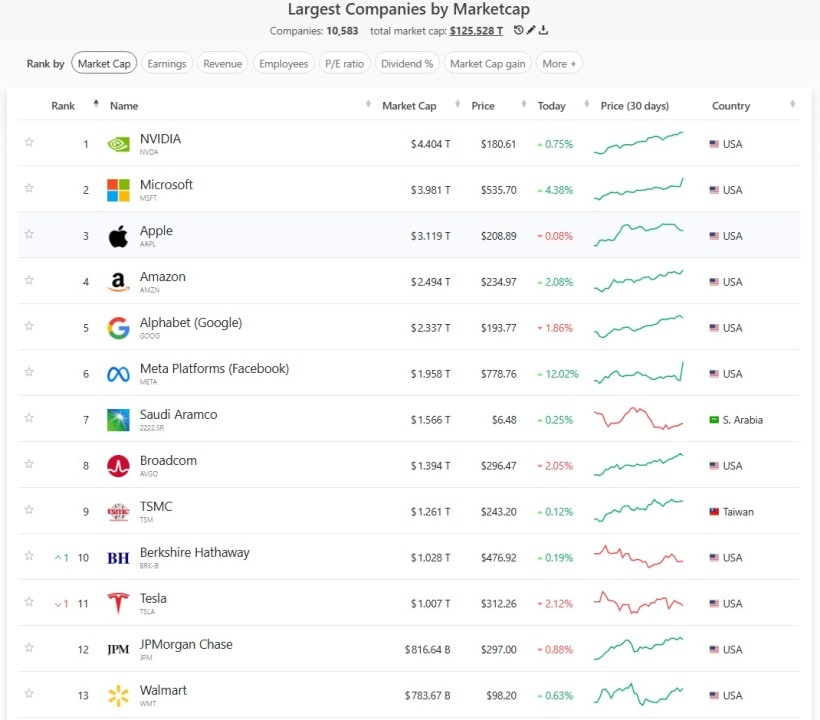Sort by the Market Cap column header
Screen dimensions: 820x720
click(x=409, y=106)
